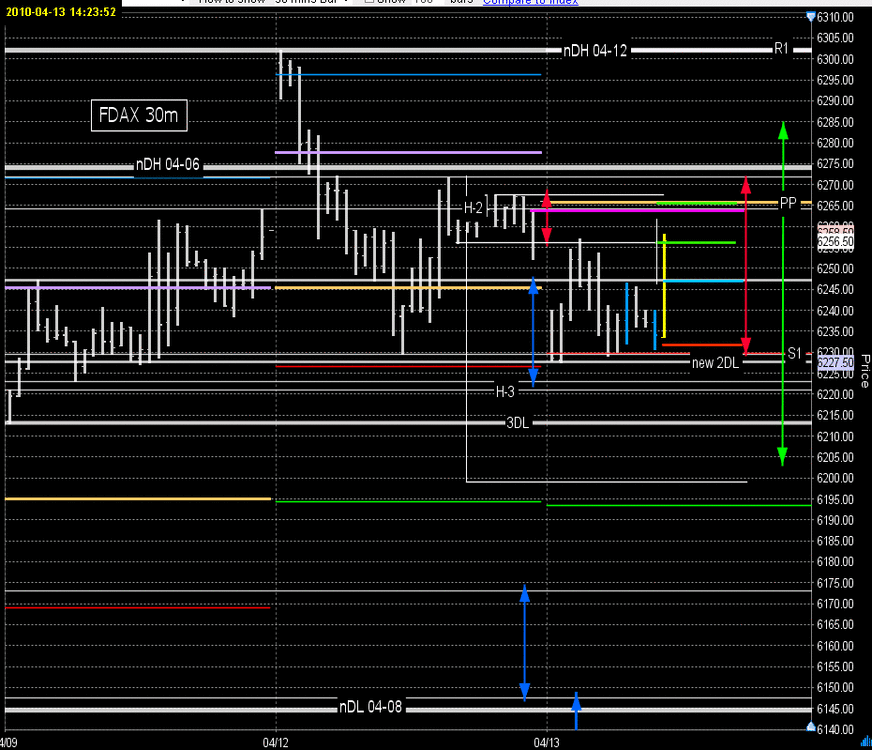The width and height of the screenshot is (872, 750).
Task: Click the vertical 'Price' axis title
Action: tap(865, 371)
